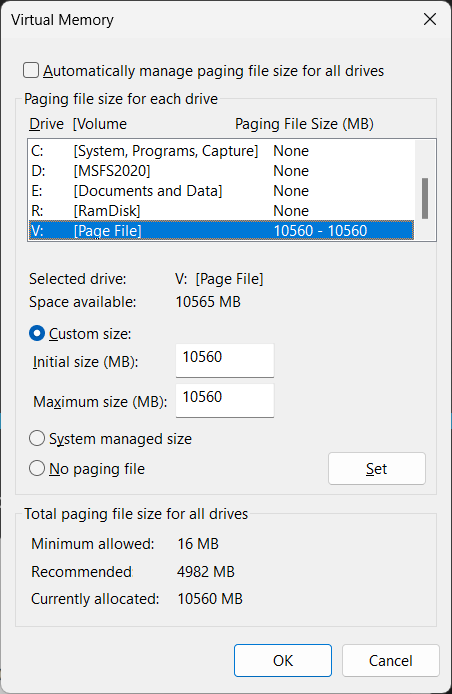Enable automatically manage paging file size checkbox
The height and width of the screenshot is (694, 452).
[31, 70]
